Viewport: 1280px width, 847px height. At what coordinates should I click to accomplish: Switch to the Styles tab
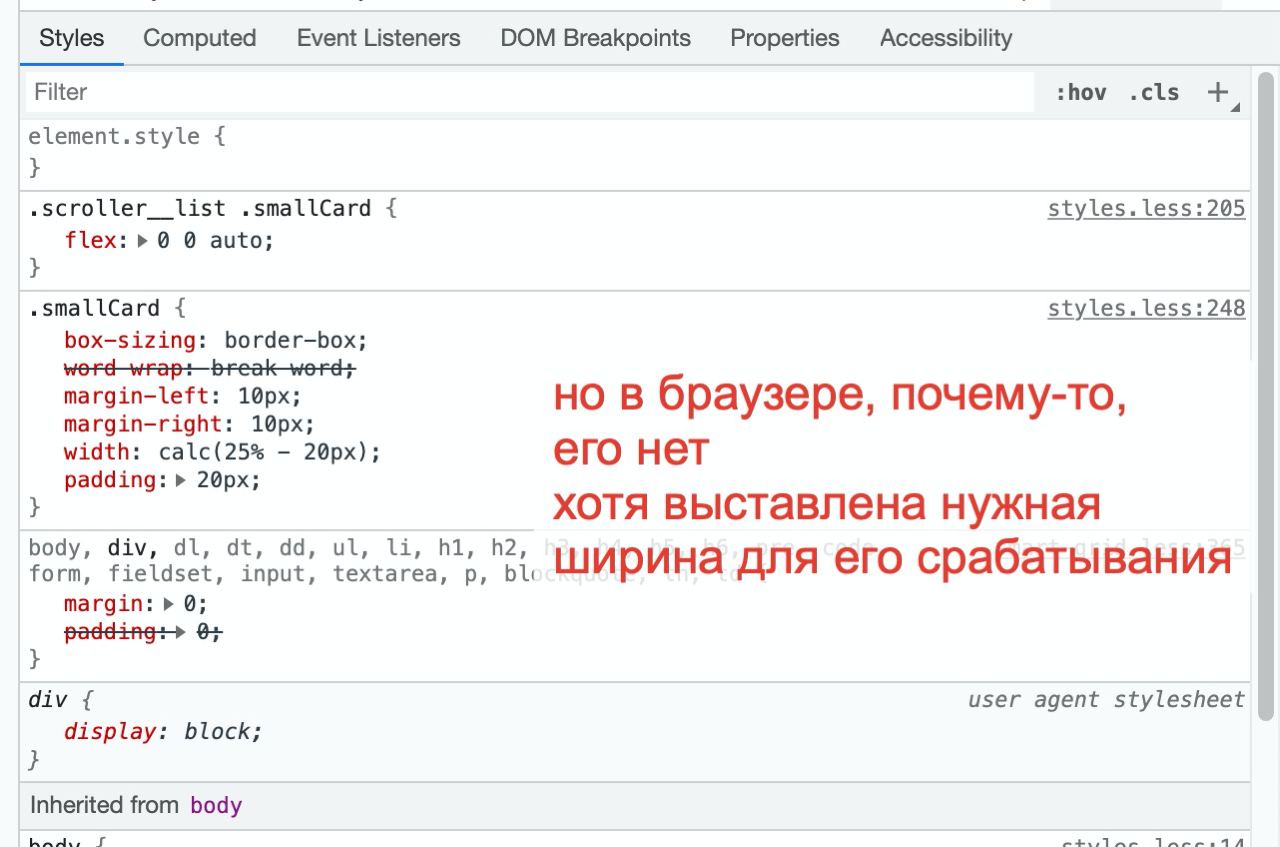[x=71, y=38]
